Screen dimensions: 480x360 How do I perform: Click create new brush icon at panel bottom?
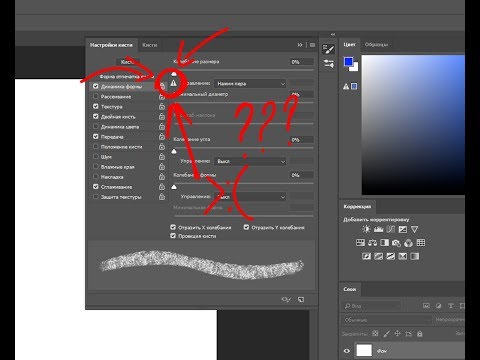301,299
